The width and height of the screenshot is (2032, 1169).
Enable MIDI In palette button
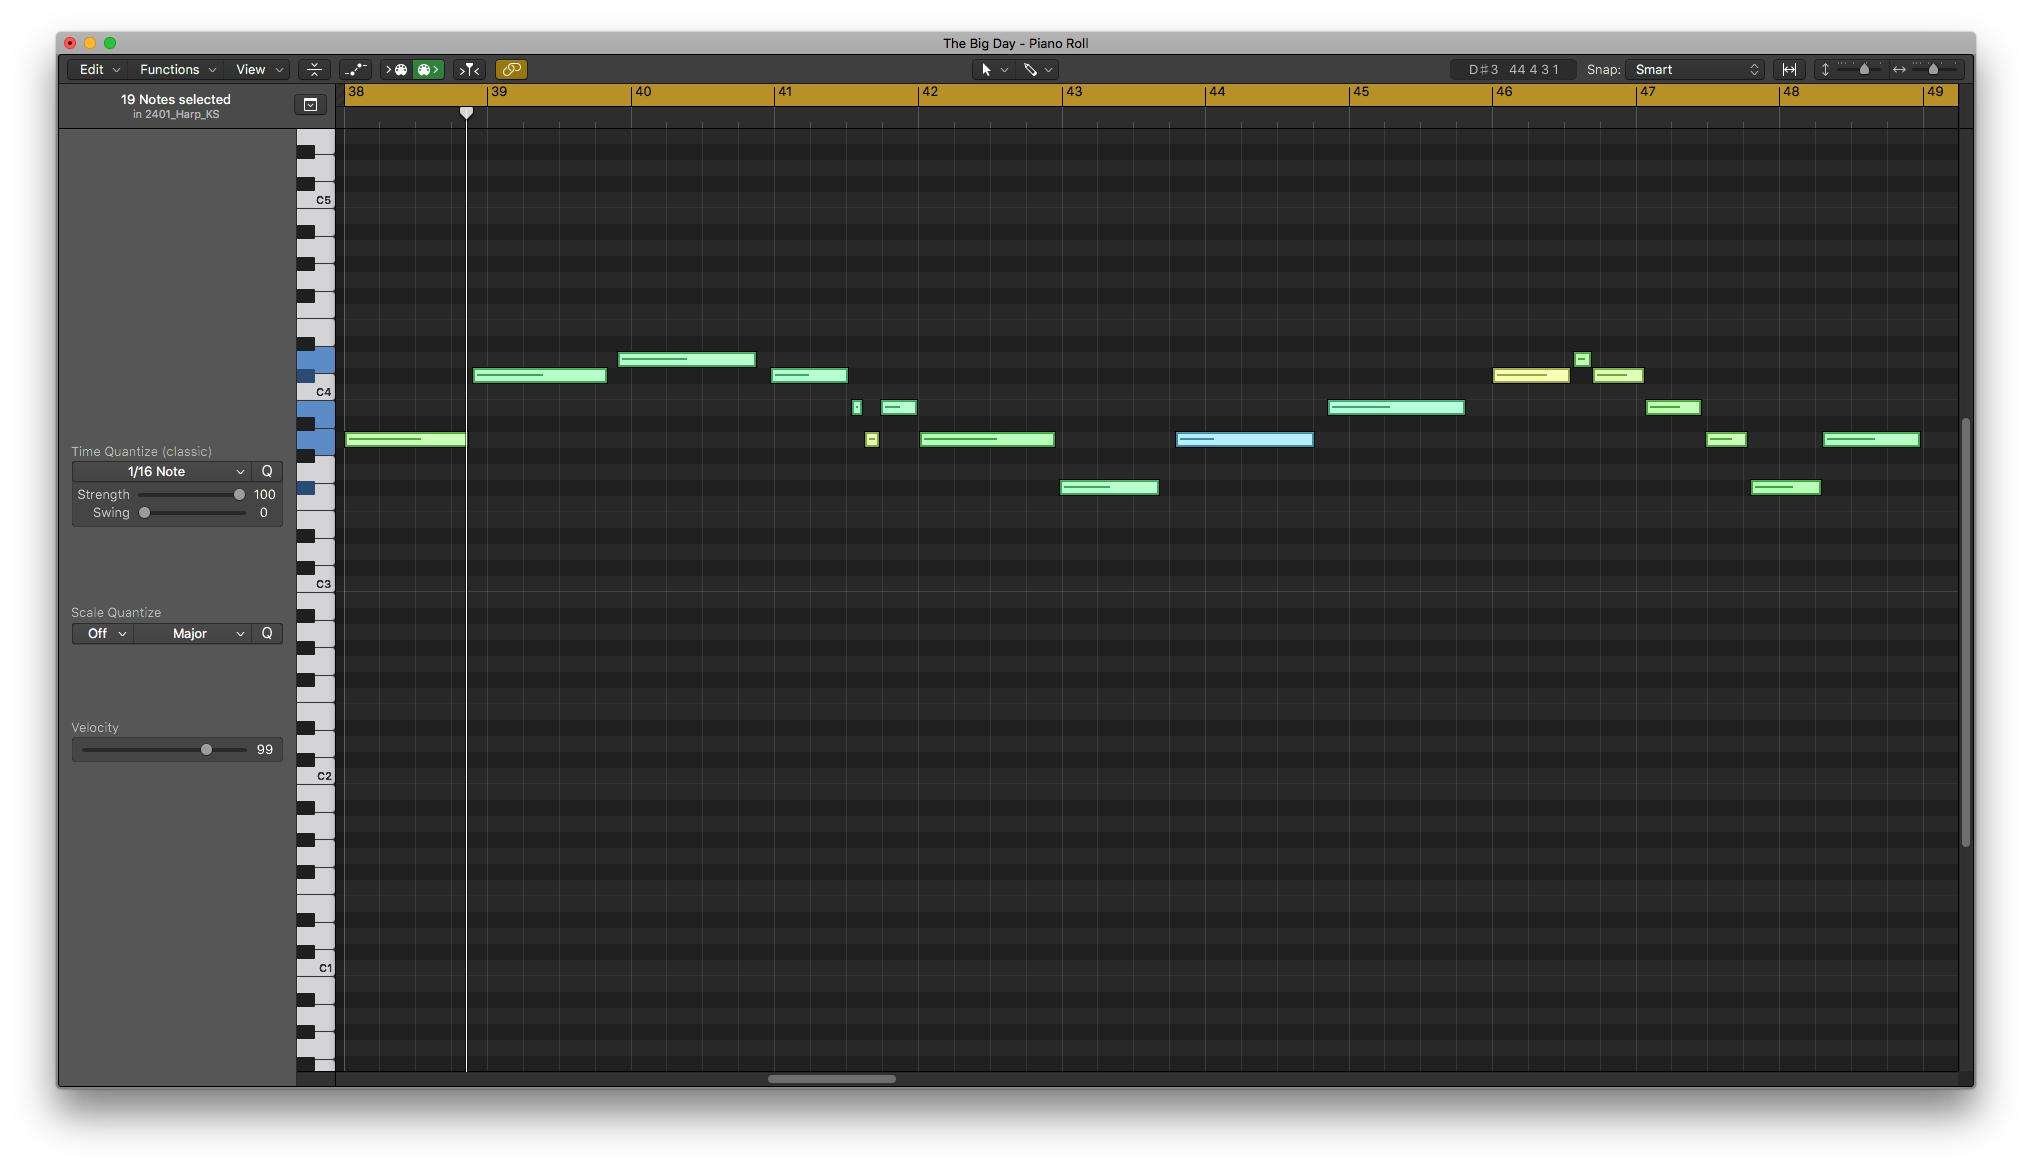(398, 69)
